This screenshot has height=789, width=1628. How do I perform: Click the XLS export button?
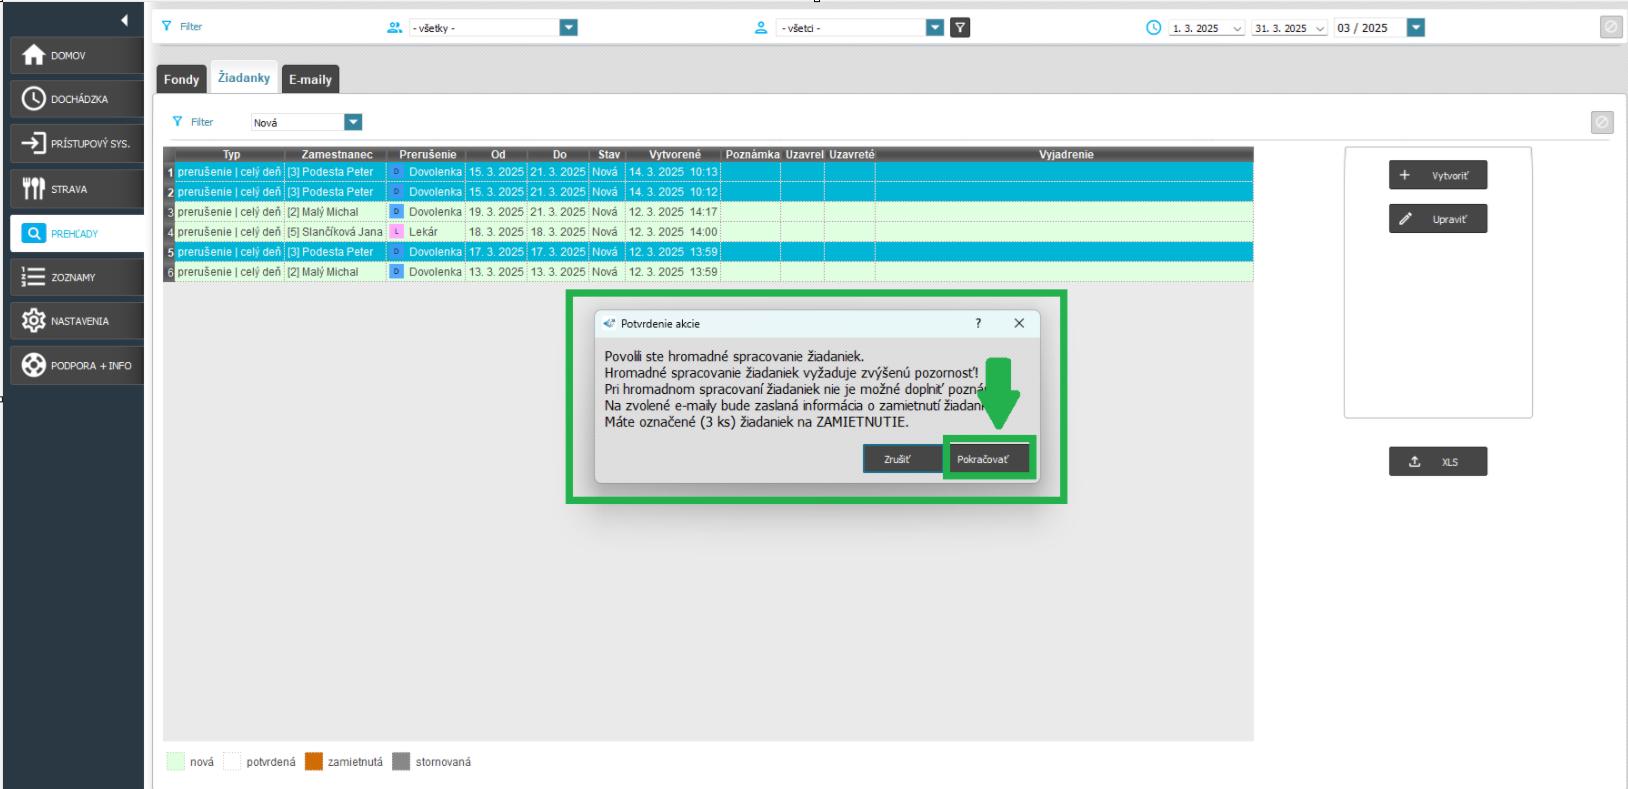click(1437, 462)
